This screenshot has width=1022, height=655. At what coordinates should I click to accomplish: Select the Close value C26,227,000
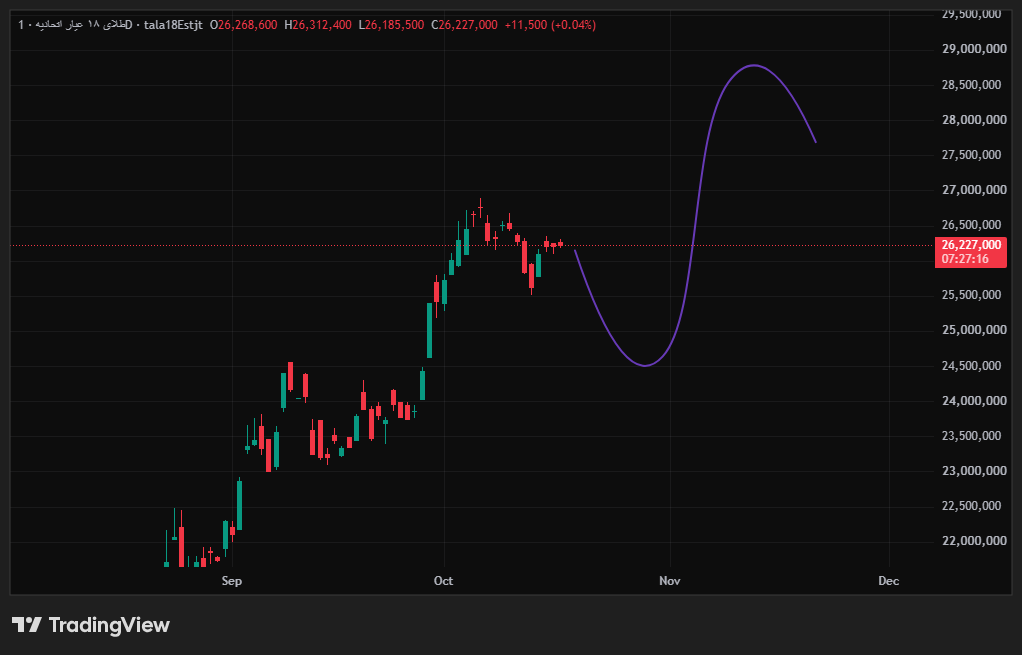[x=464, y=25]
